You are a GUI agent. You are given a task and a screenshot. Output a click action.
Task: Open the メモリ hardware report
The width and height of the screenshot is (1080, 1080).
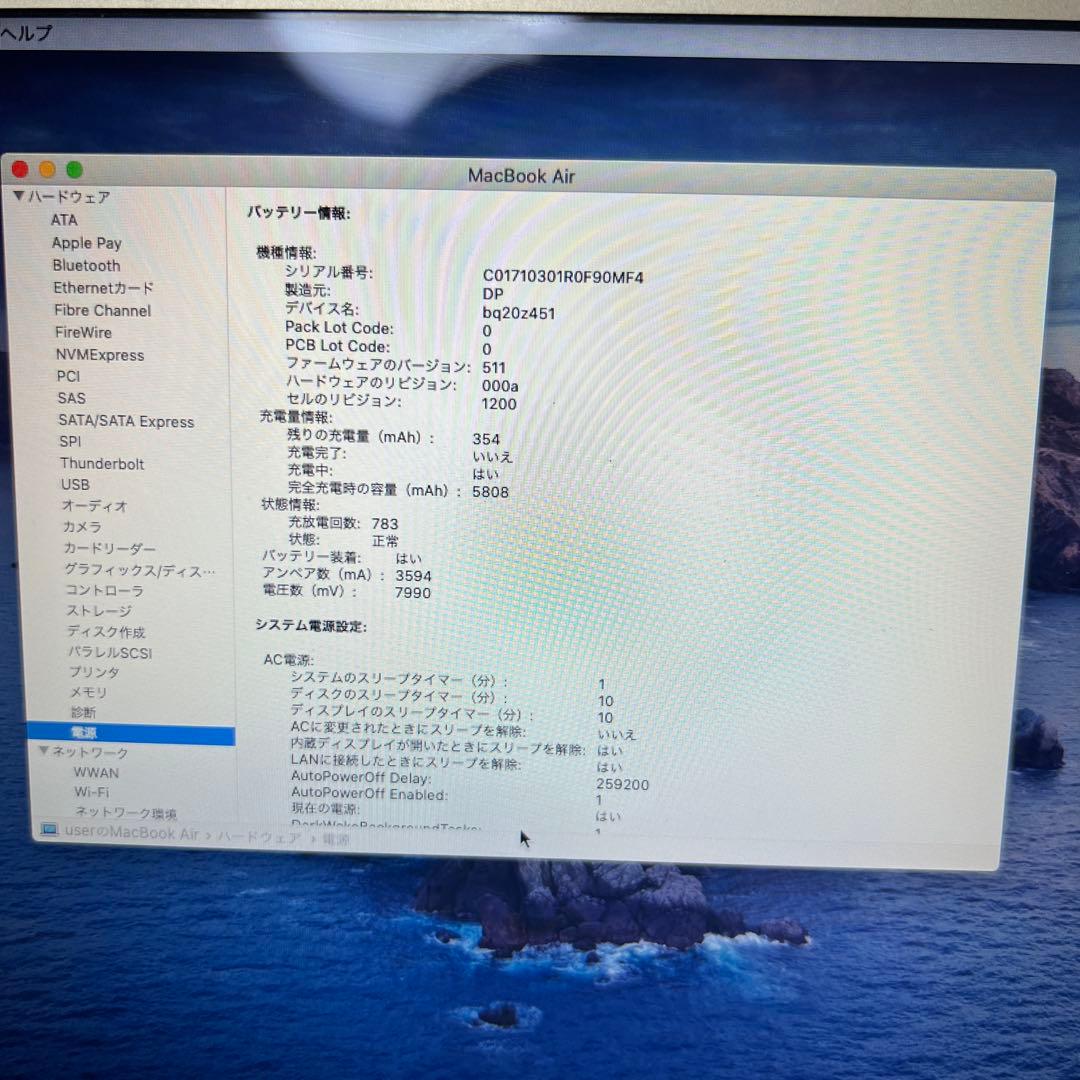90,691
